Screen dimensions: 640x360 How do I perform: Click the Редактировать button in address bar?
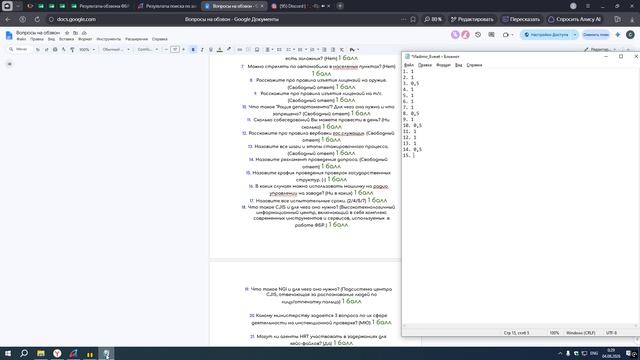pyautogui.click(x=472, y=19)
